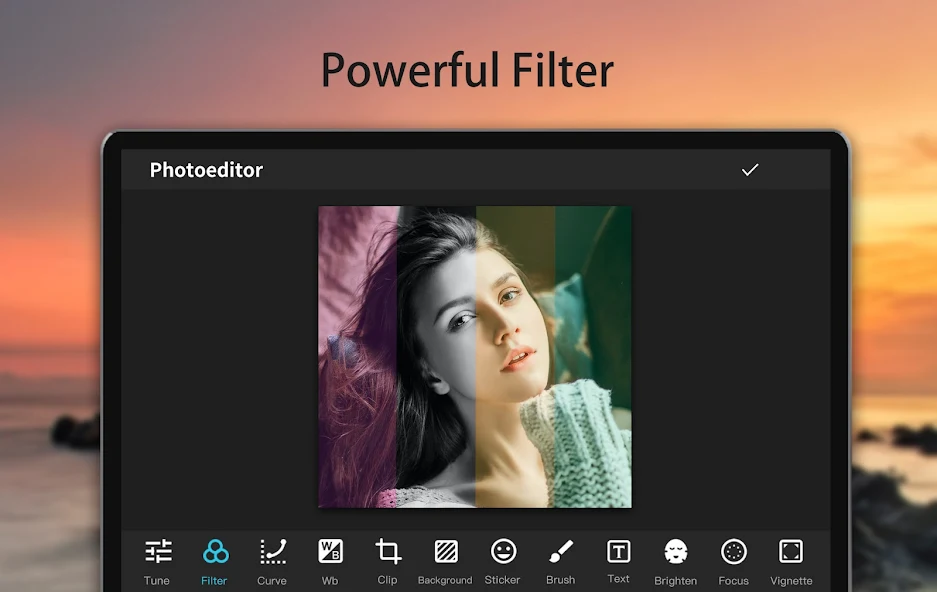The image size is (937, 592).
Task: Click the "Filter" text label in toolbar
Action: 214,581
